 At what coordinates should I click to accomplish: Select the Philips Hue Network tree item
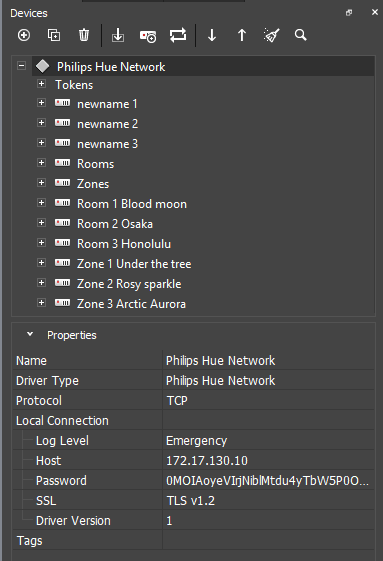point(111,67)
